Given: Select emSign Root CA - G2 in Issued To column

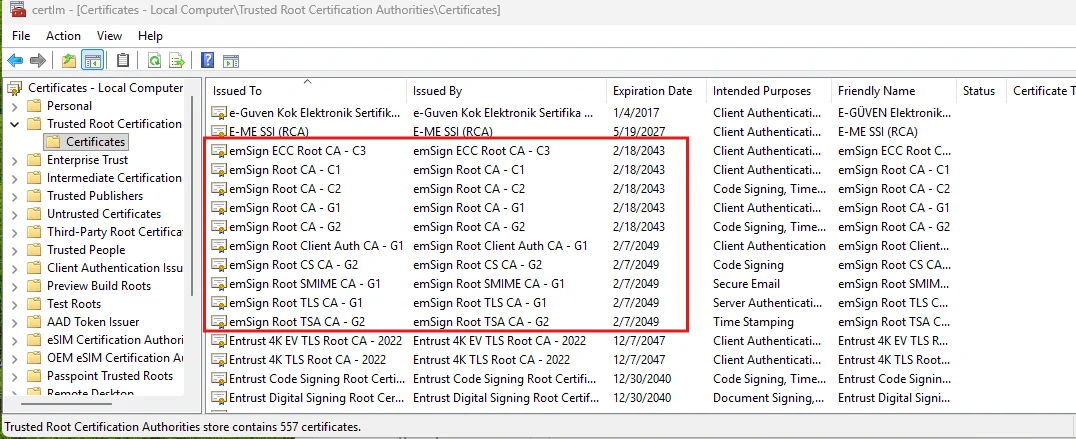Looking at the screenshot, I should [x=285, y=227].
